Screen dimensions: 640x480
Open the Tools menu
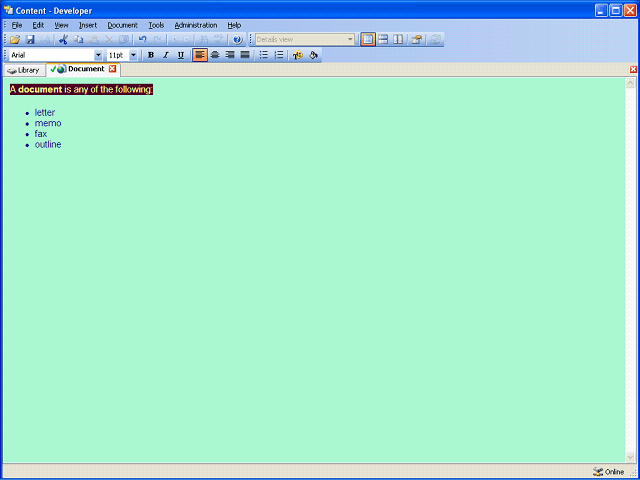(x=156, y=25)
